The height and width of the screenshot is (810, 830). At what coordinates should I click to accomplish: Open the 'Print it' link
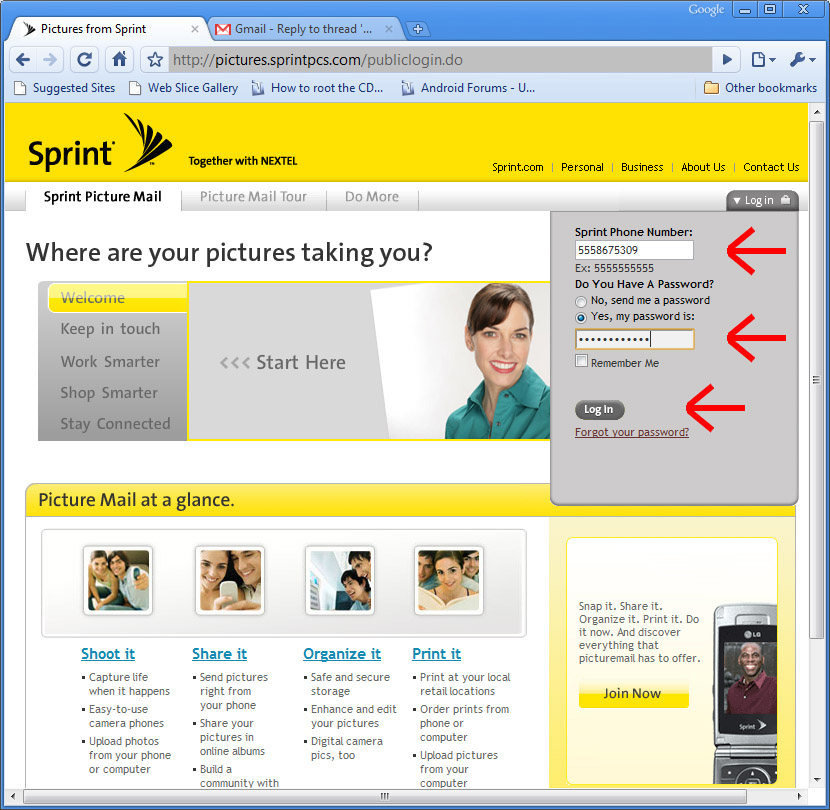(437, 654)
